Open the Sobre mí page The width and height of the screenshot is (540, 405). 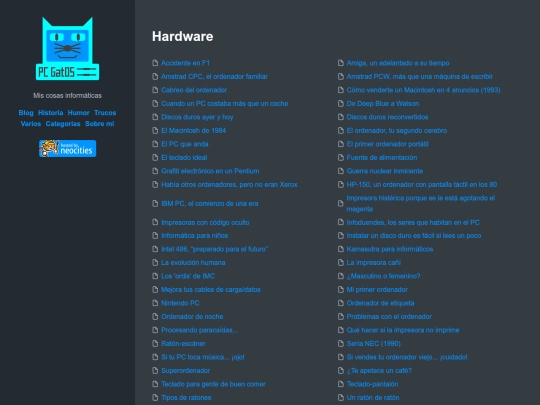point(100,124)
